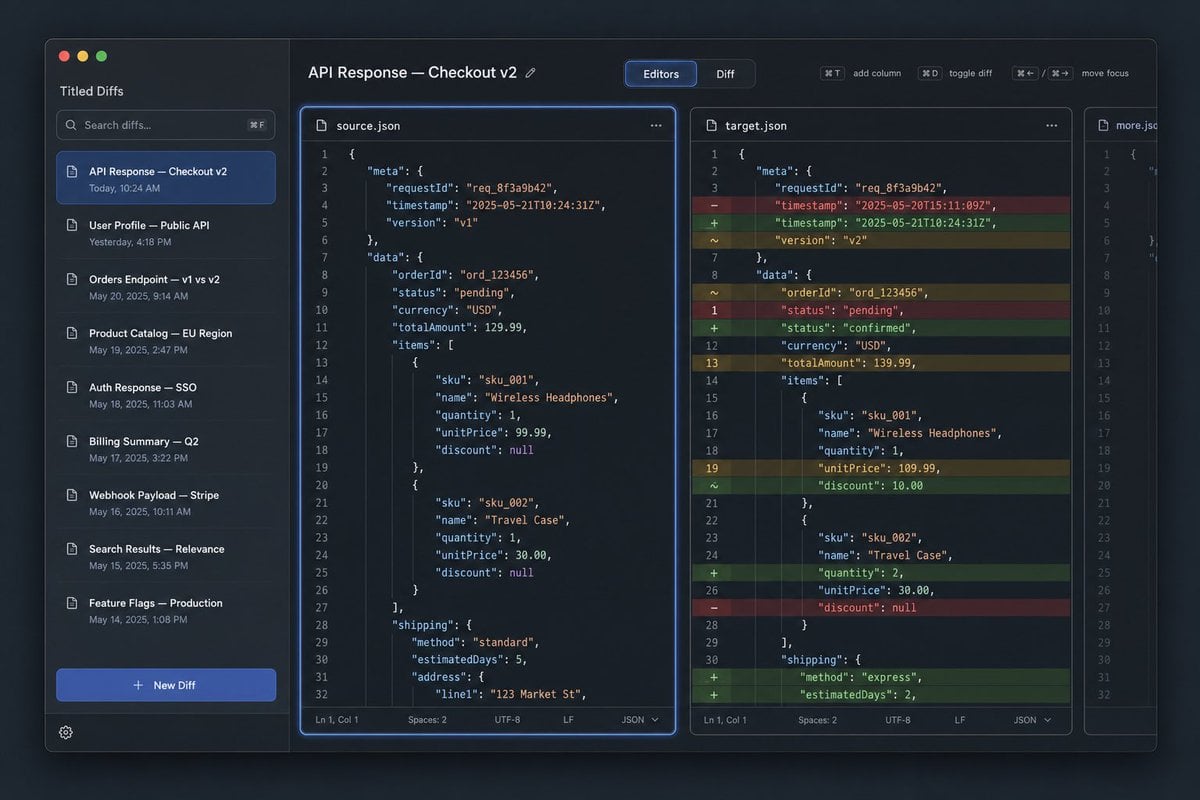Click the ⌘T add column shortcut key

point(832,73)
